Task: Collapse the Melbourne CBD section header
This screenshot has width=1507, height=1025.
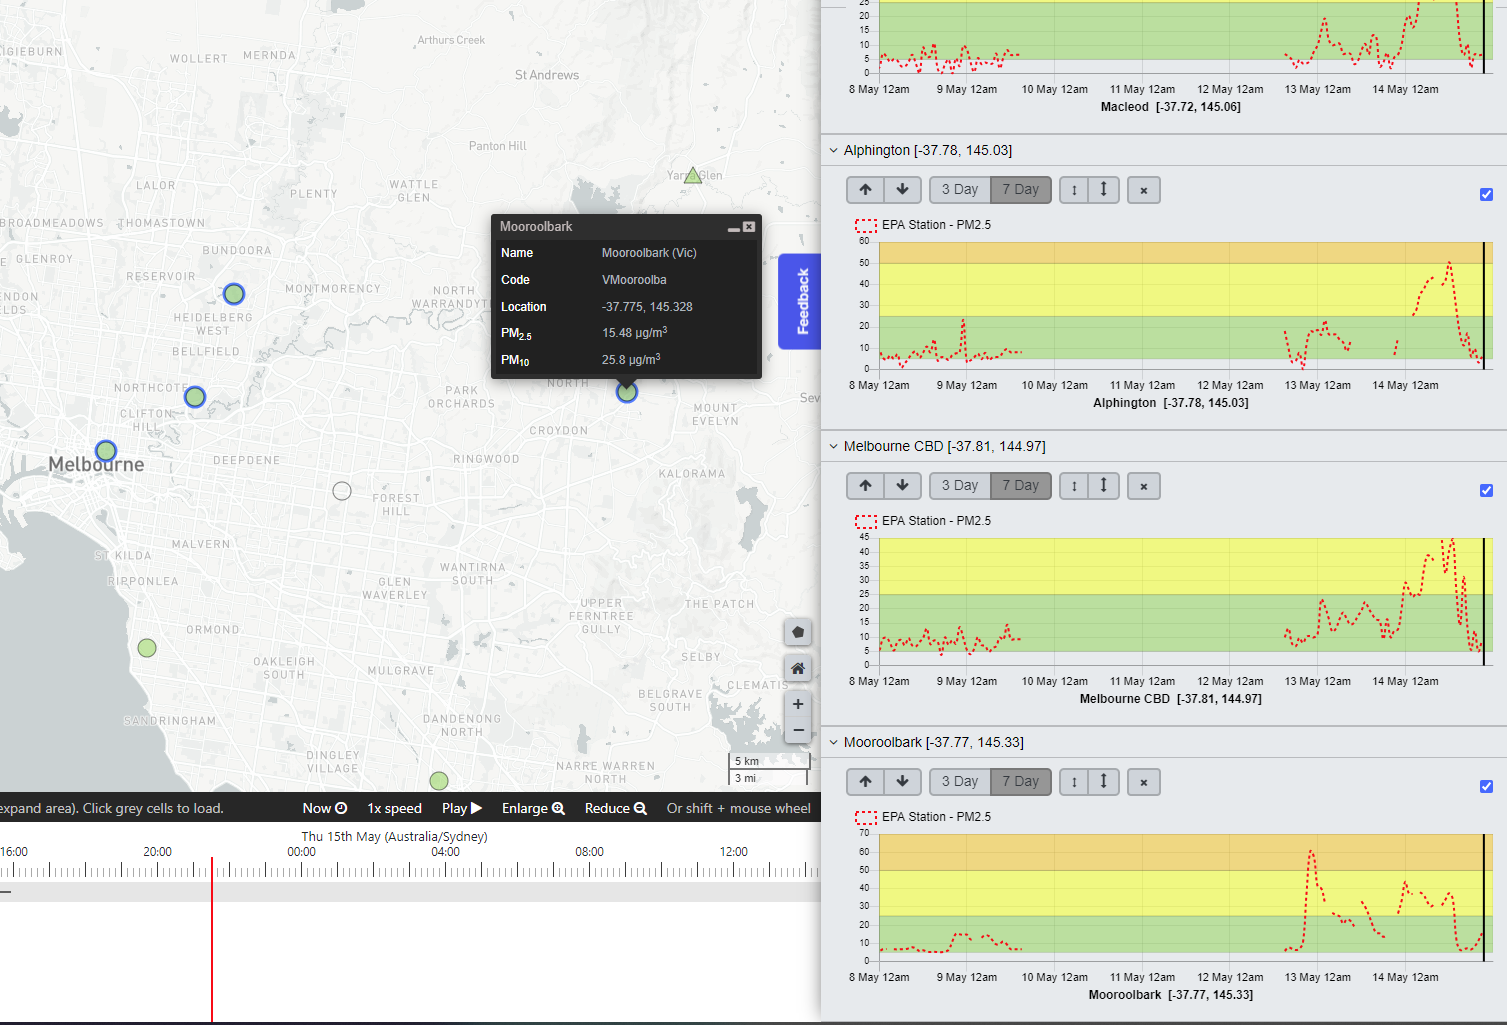Action: (833, 447)
